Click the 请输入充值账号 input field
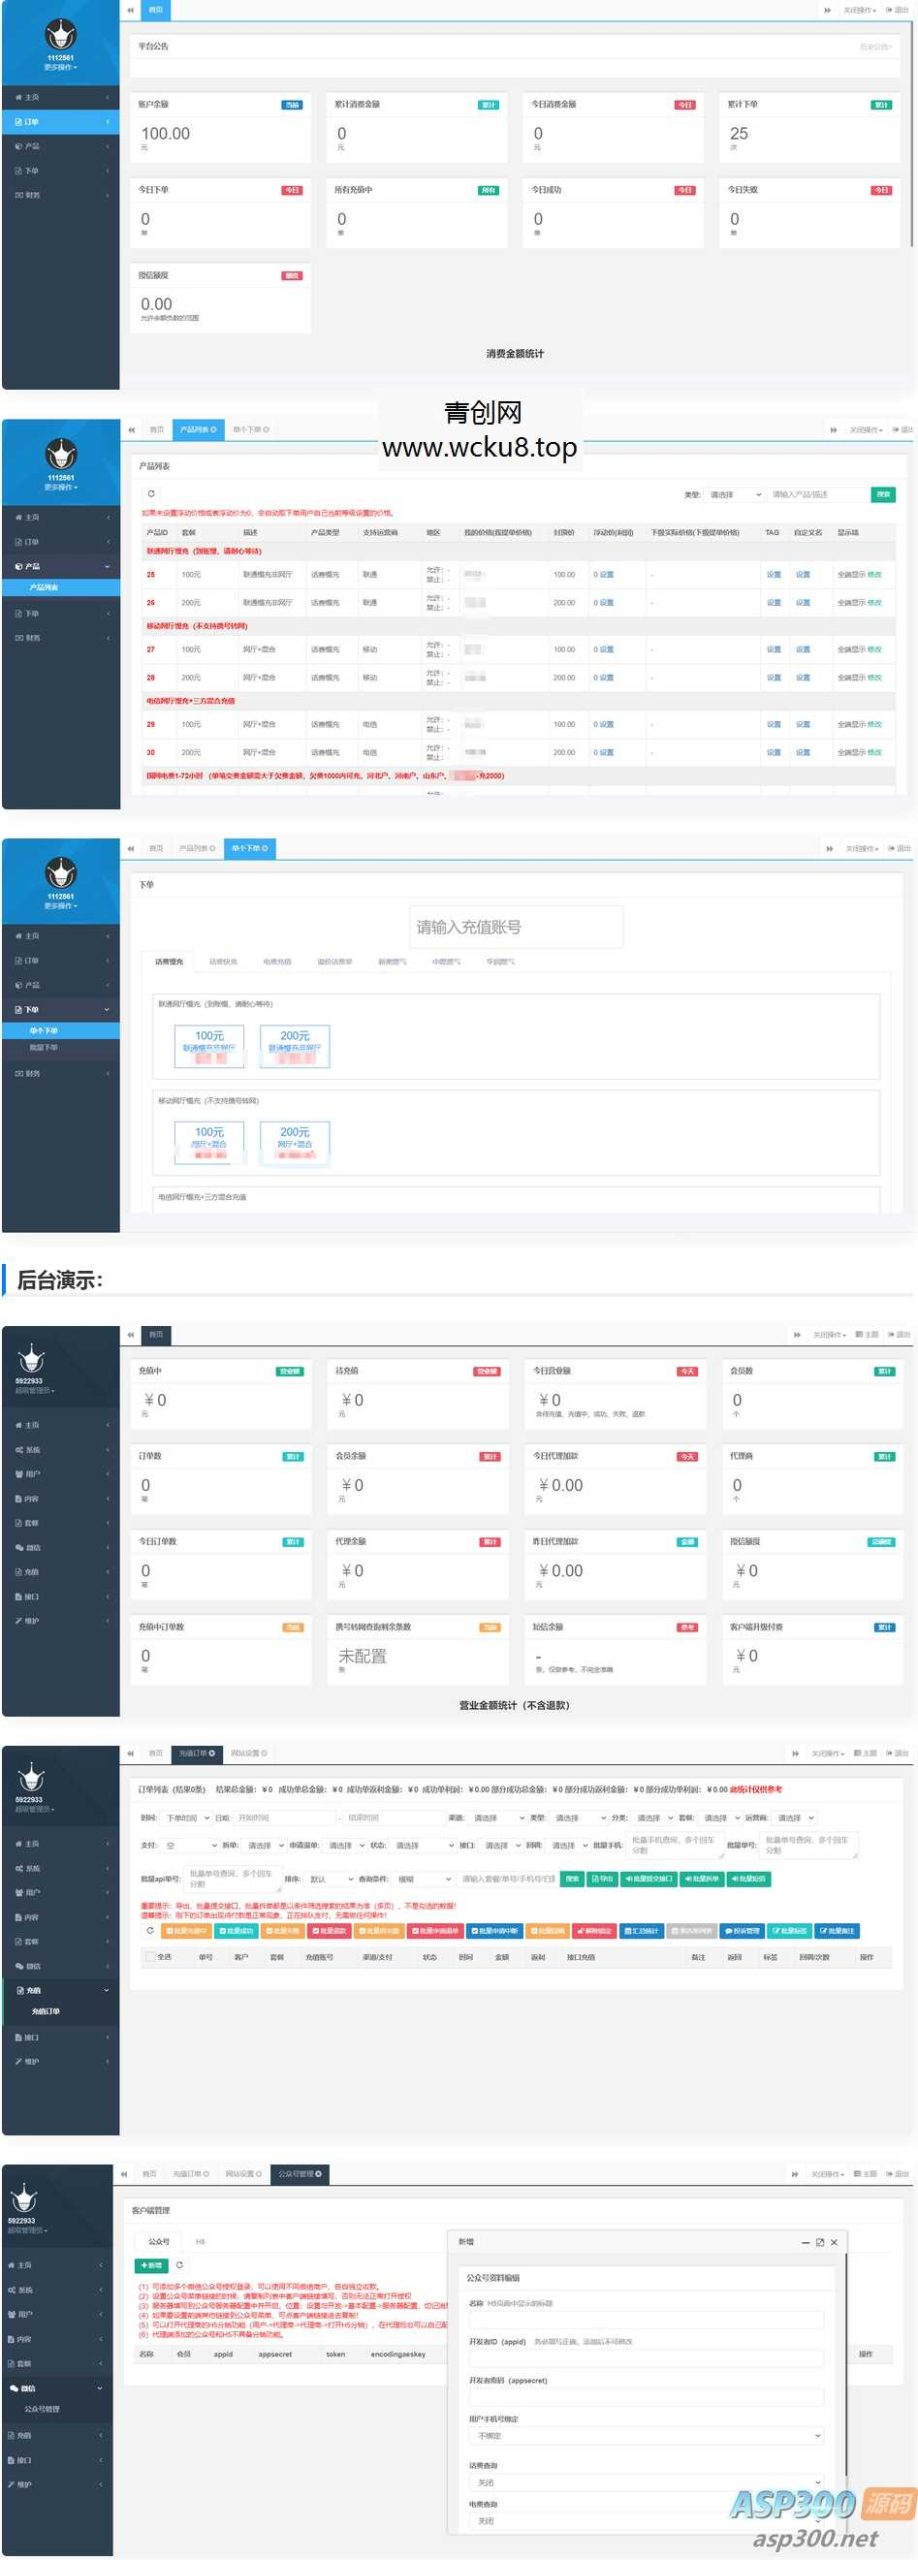Screen dimensions: 918x2560 [515, 927]
